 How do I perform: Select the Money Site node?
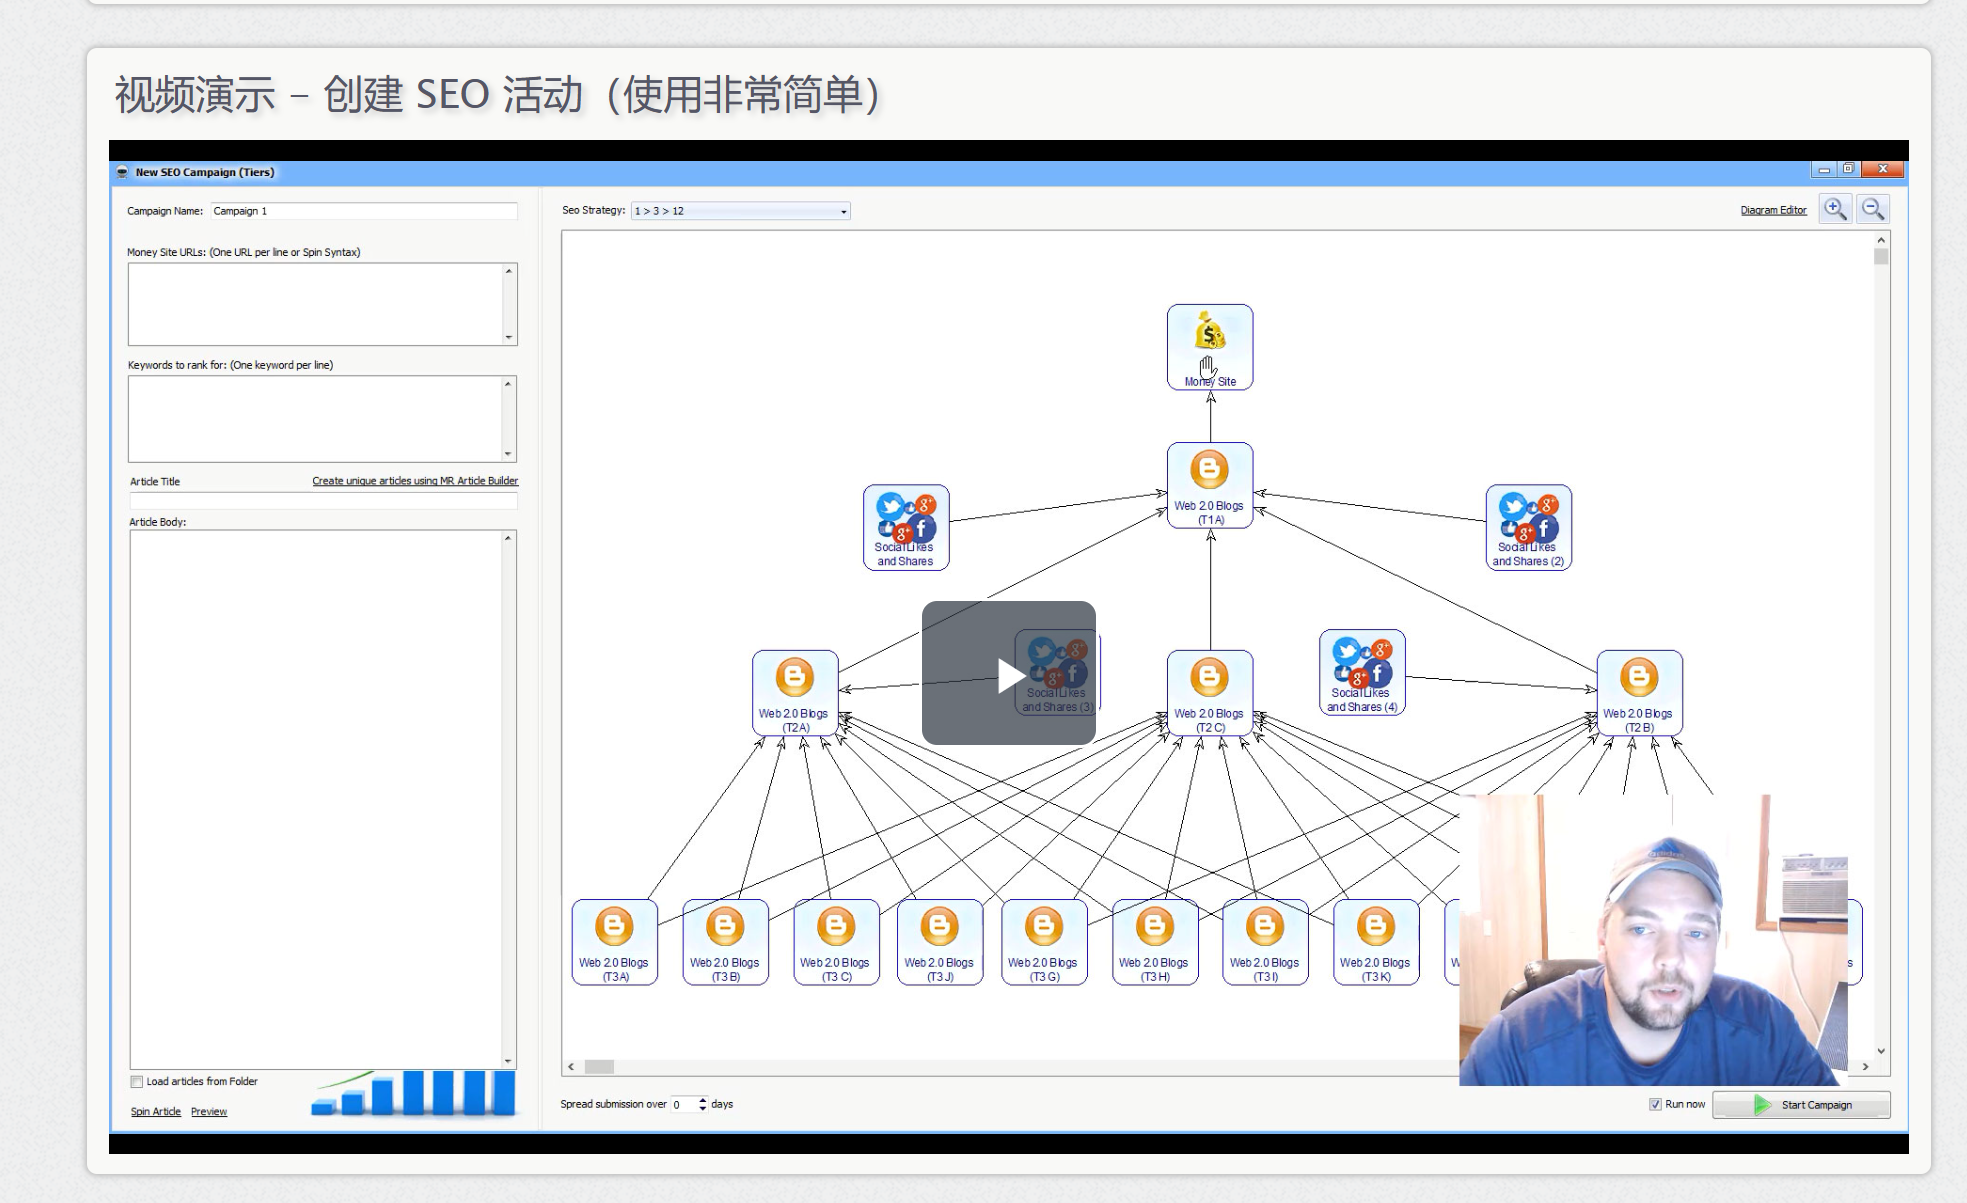[1209, 345]
